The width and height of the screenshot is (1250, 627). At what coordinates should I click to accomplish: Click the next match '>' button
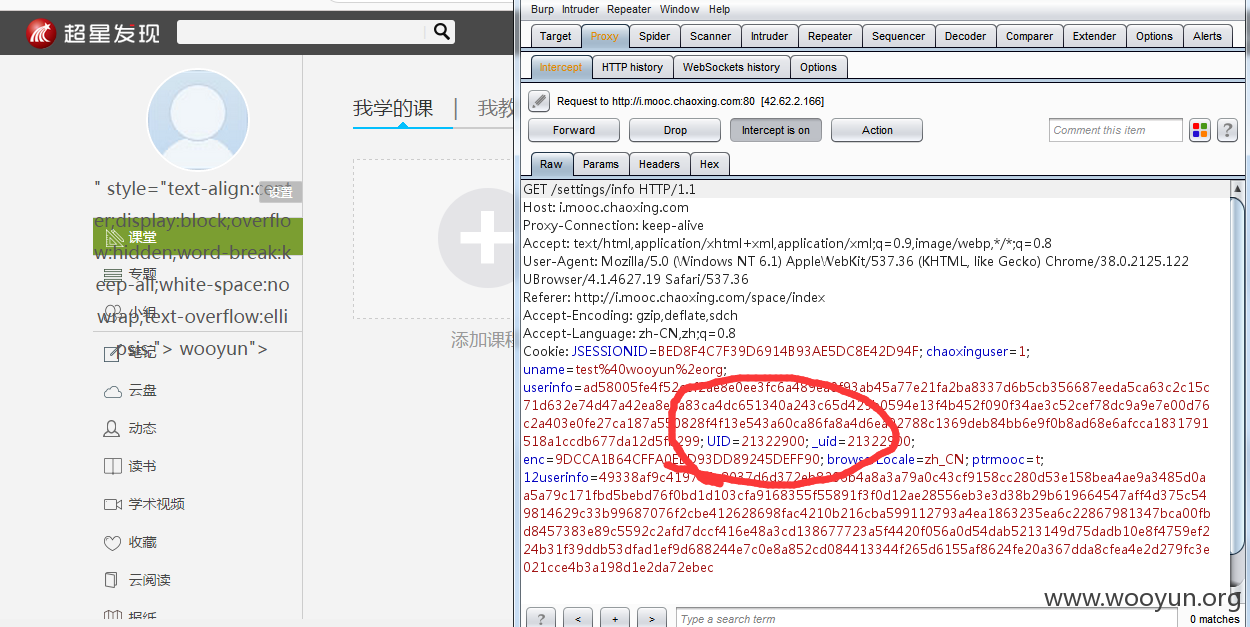point(652,619)
